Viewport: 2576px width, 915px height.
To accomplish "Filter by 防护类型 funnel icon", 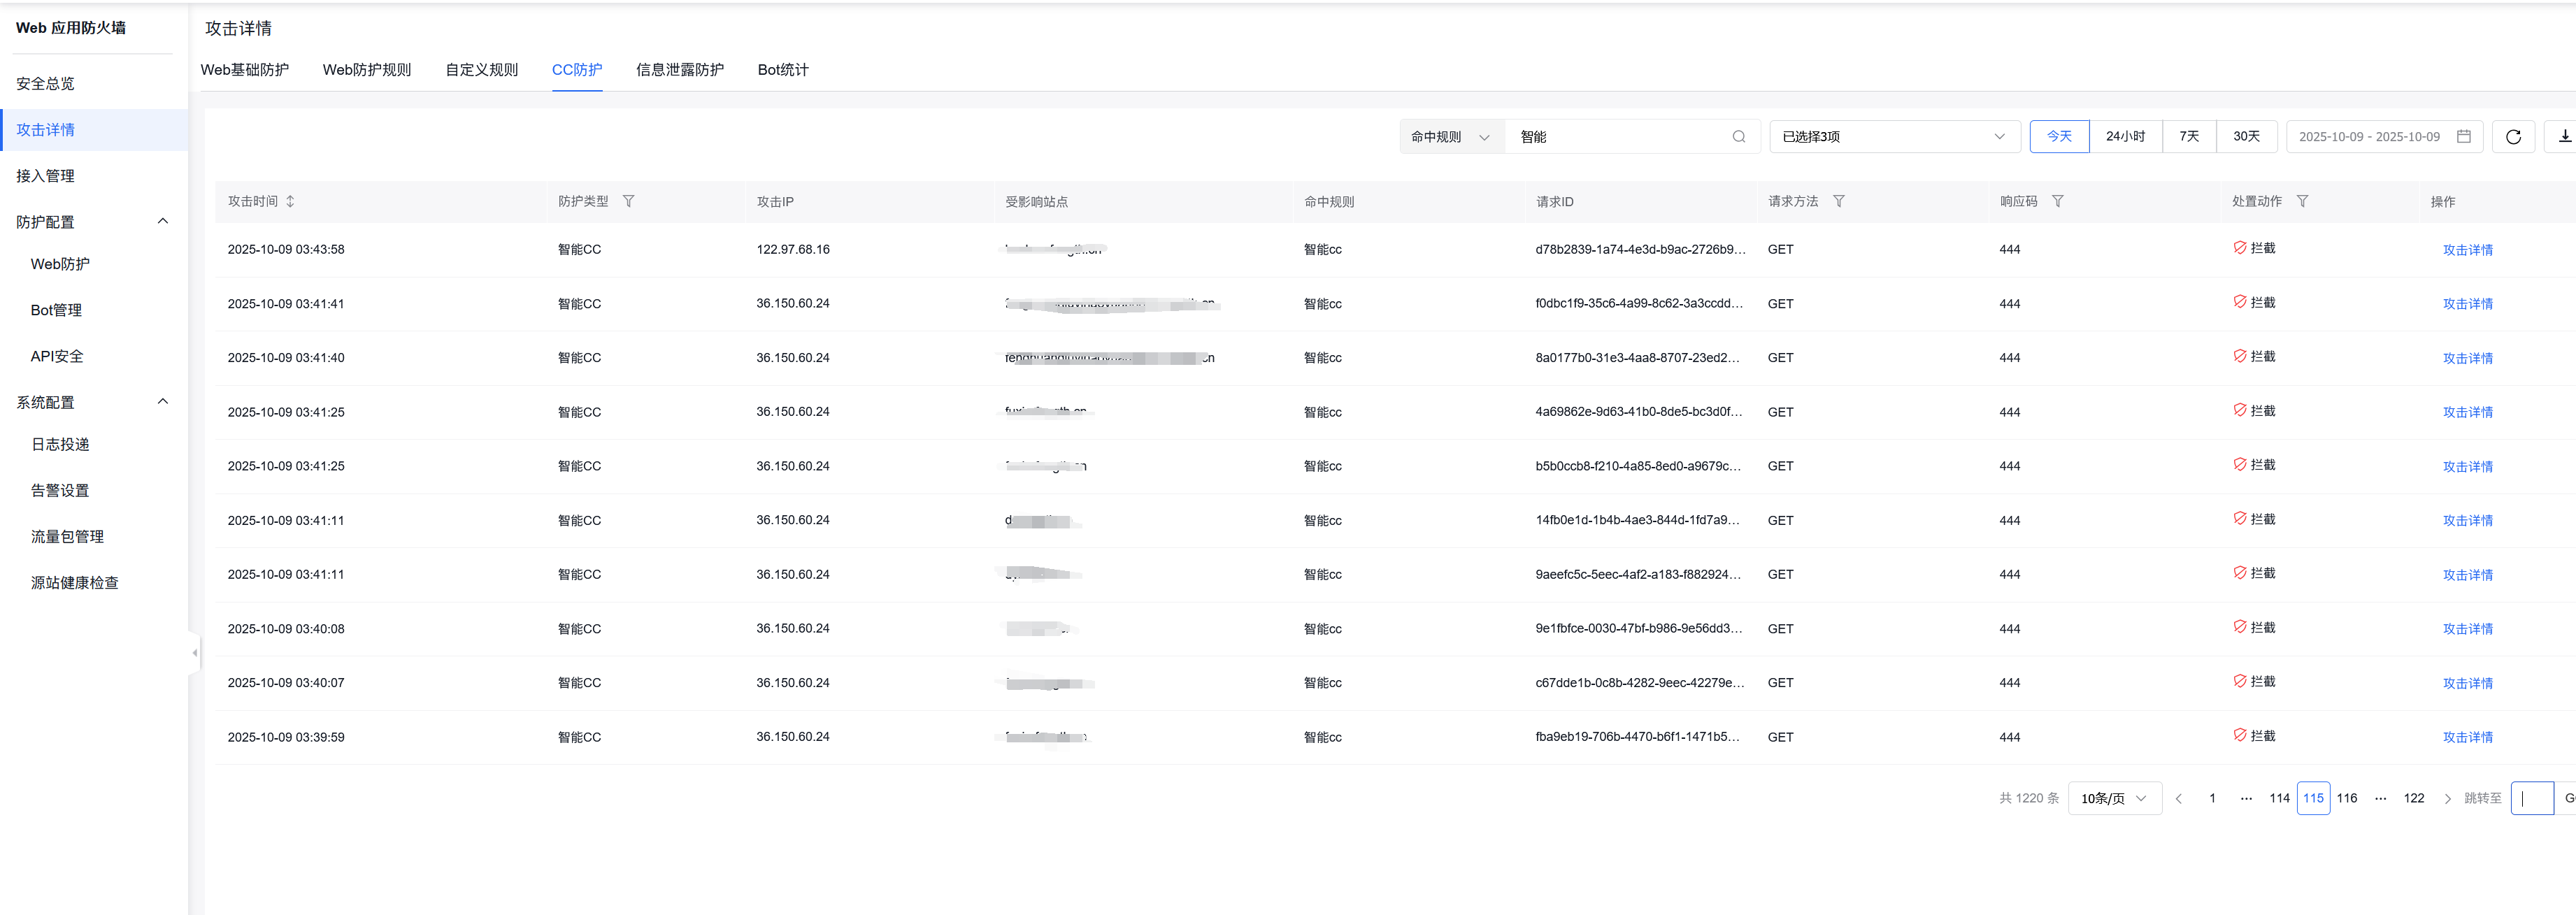I will coord(628,201).
